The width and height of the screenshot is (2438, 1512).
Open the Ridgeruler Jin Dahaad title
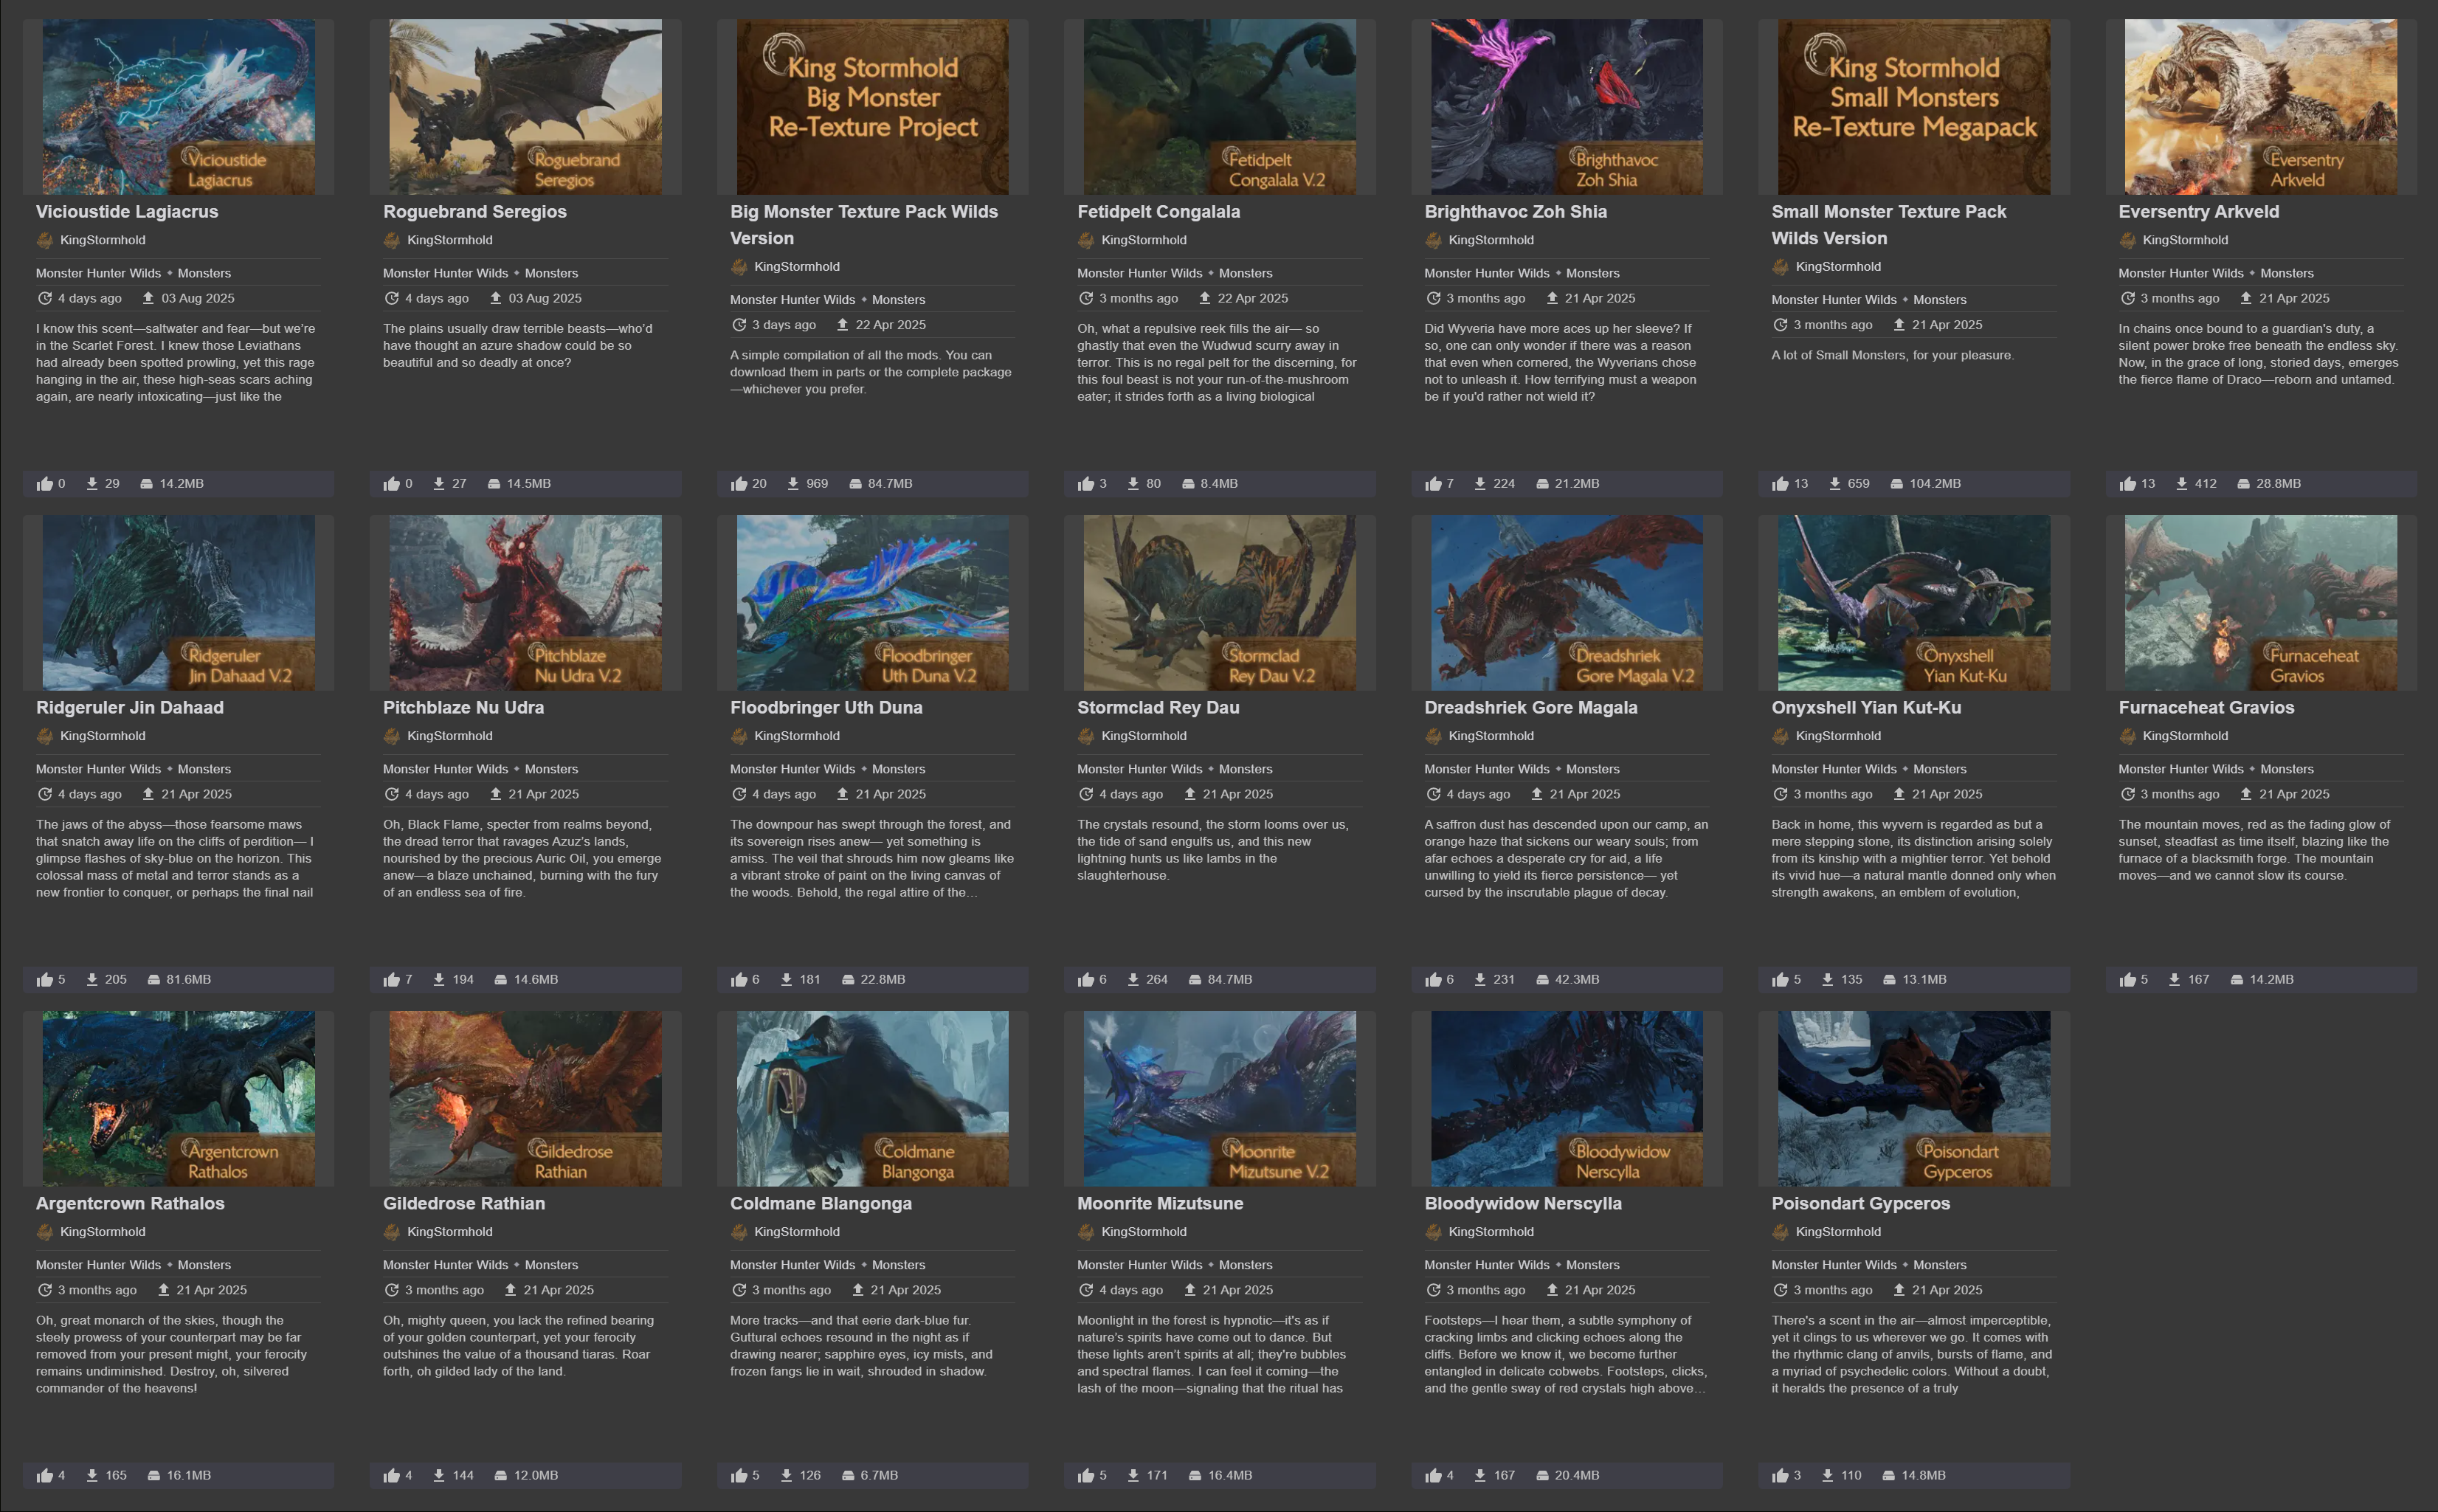coord(130,707)
